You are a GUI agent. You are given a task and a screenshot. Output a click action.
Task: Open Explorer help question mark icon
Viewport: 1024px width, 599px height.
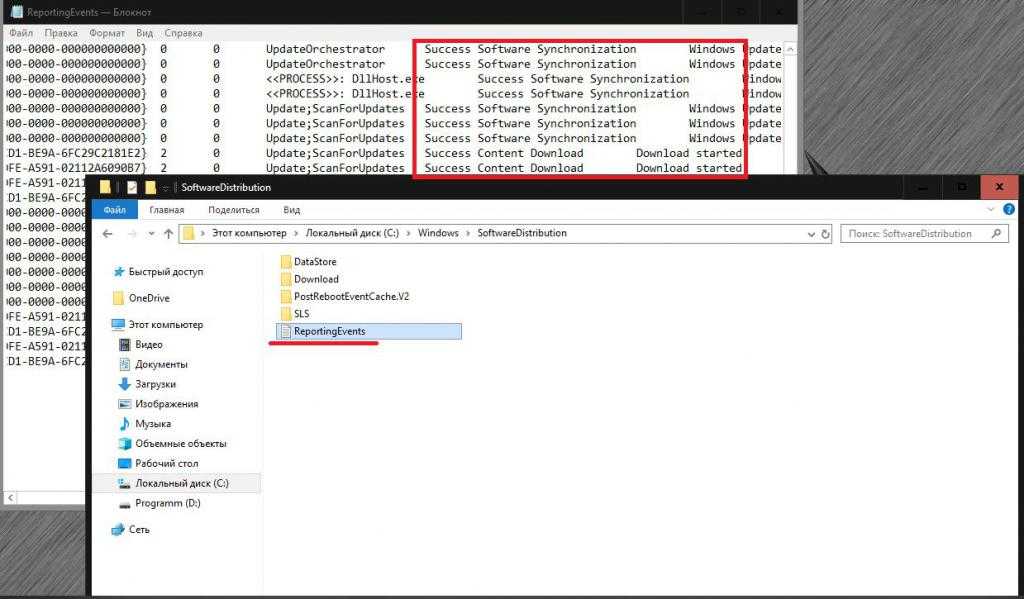[x=1009, y=210]
